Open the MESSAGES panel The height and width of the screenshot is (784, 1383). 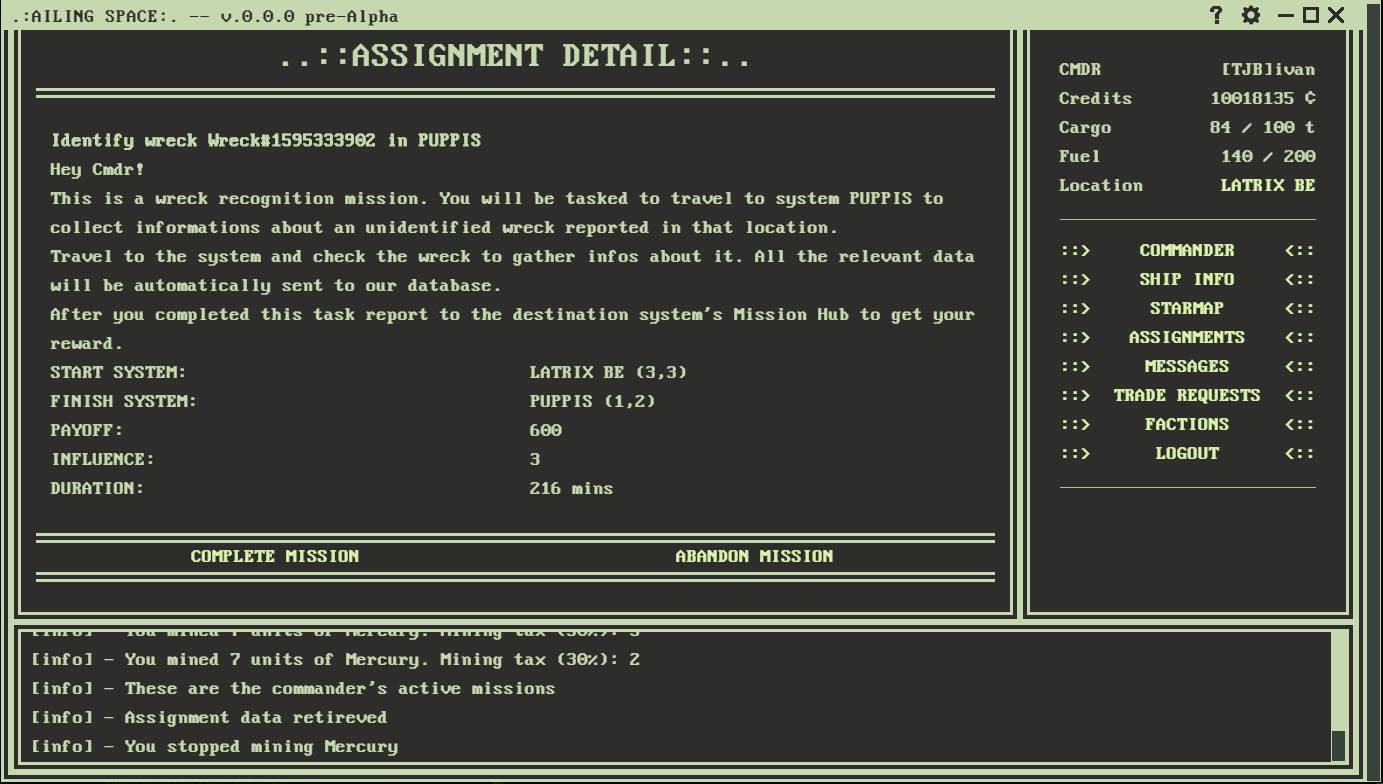[1186, 366]
